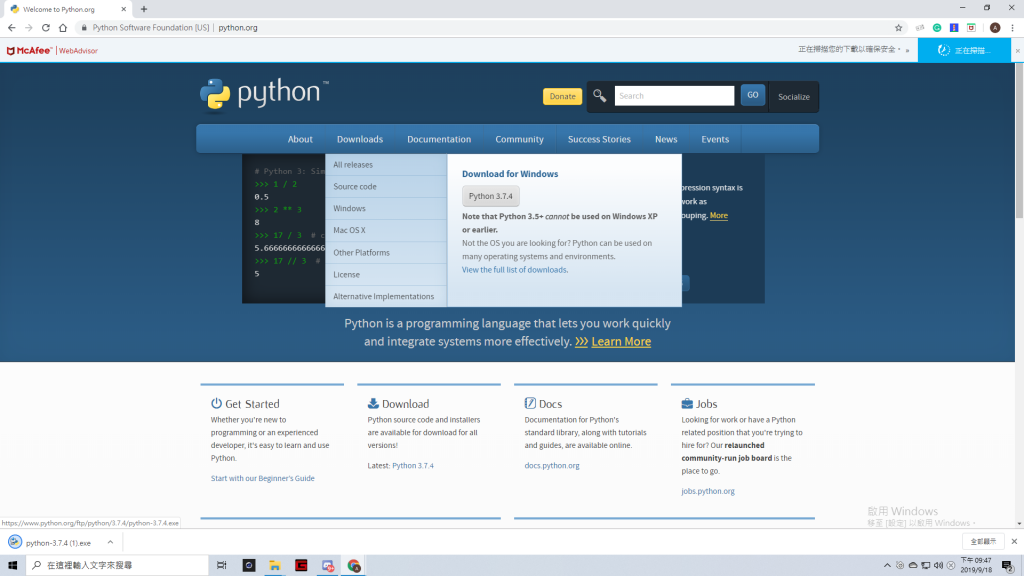
Task: Select Windows in Downloads submenu
Action: point(386,208)
